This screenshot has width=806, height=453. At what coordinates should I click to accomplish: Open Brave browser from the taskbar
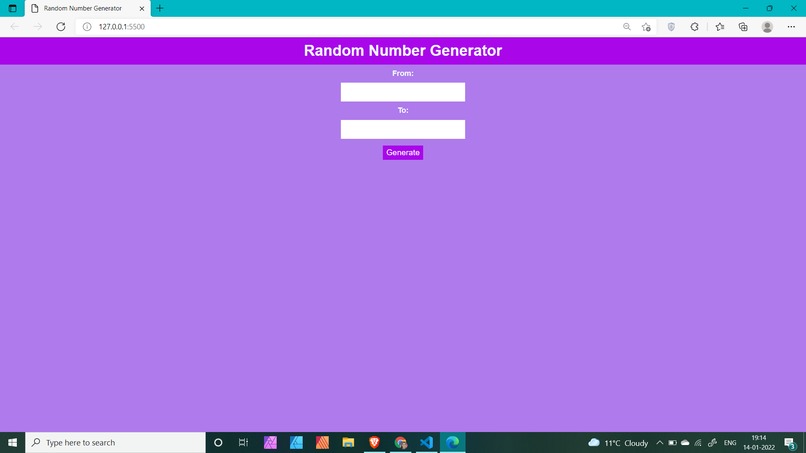(x=374, y=443)
